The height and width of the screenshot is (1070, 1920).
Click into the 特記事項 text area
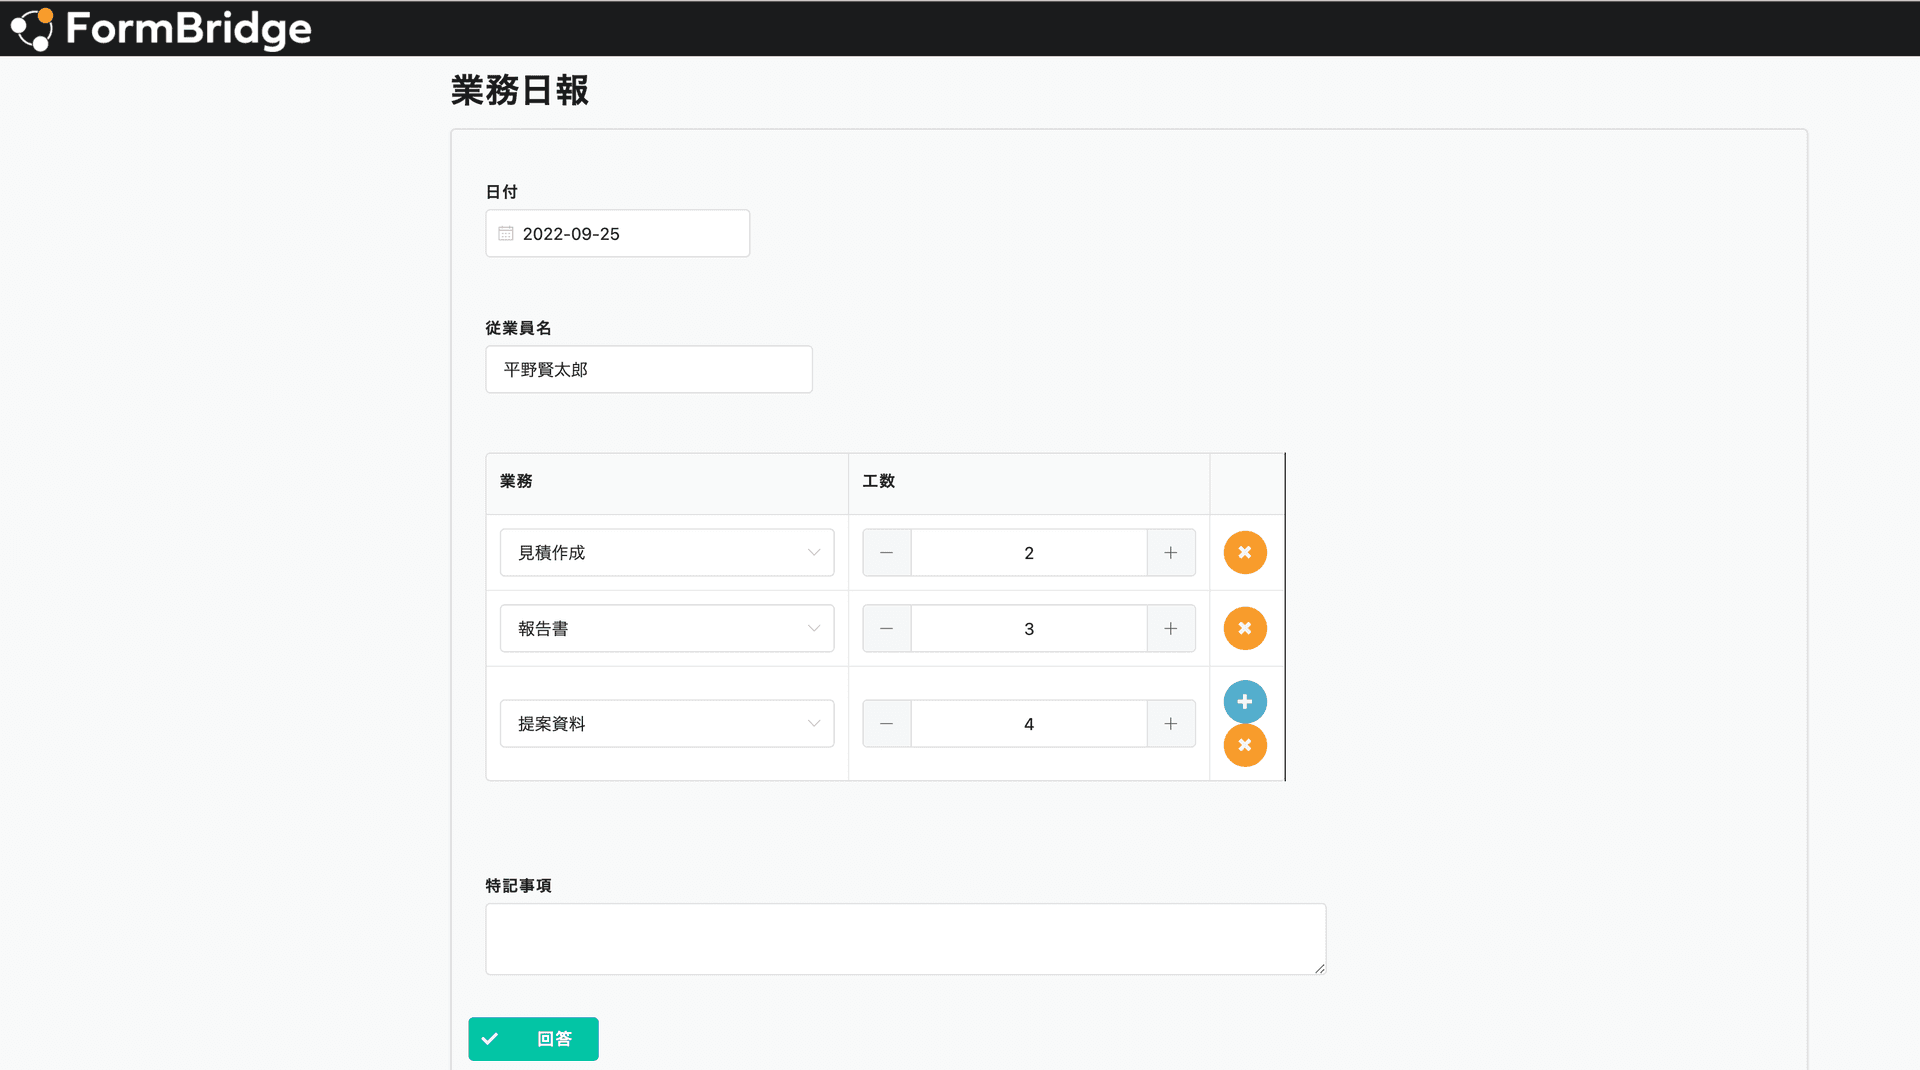pyautogui.click(x=906, y=939)
